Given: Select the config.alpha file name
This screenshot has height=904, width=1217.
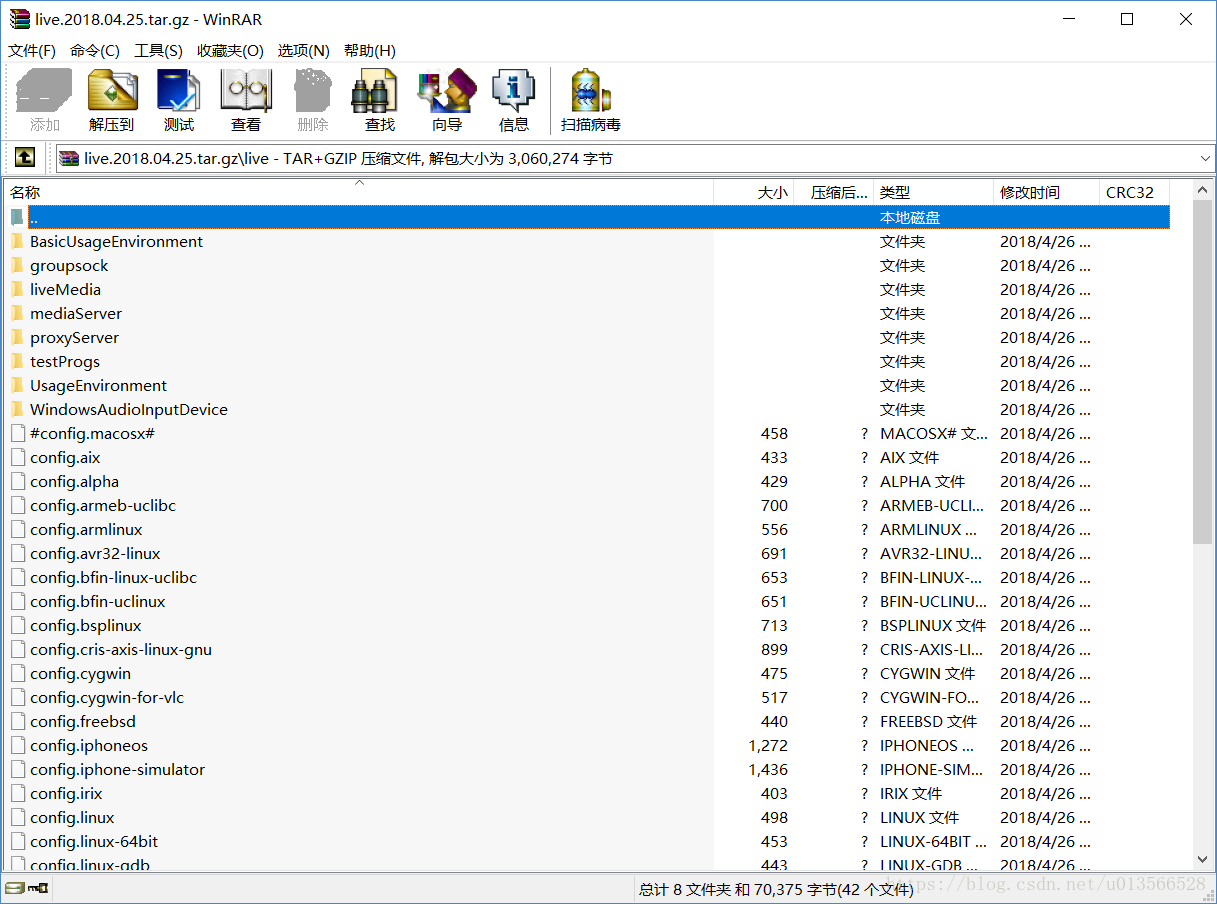Looking at the screenshot, I should click(74, 481).
